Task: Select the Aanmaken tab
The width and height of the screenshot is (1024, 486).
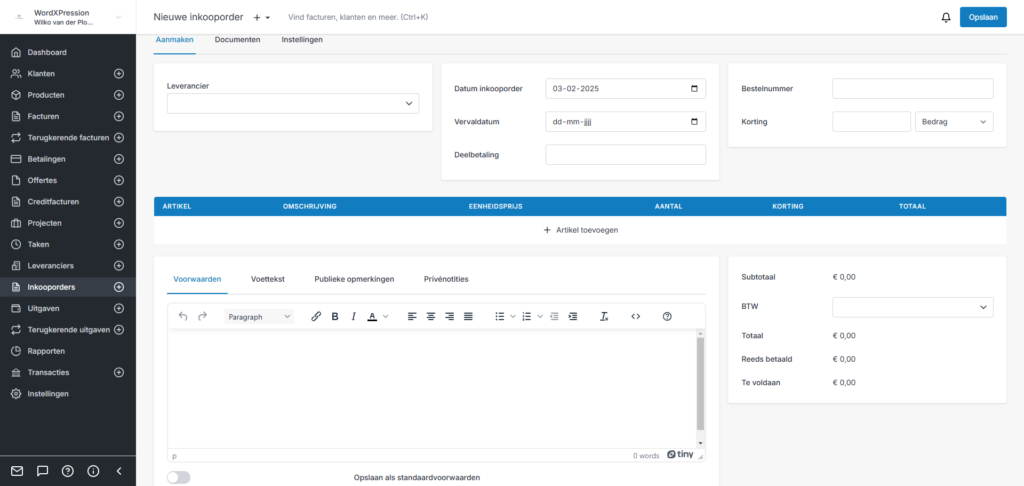Action: point(174,40)
